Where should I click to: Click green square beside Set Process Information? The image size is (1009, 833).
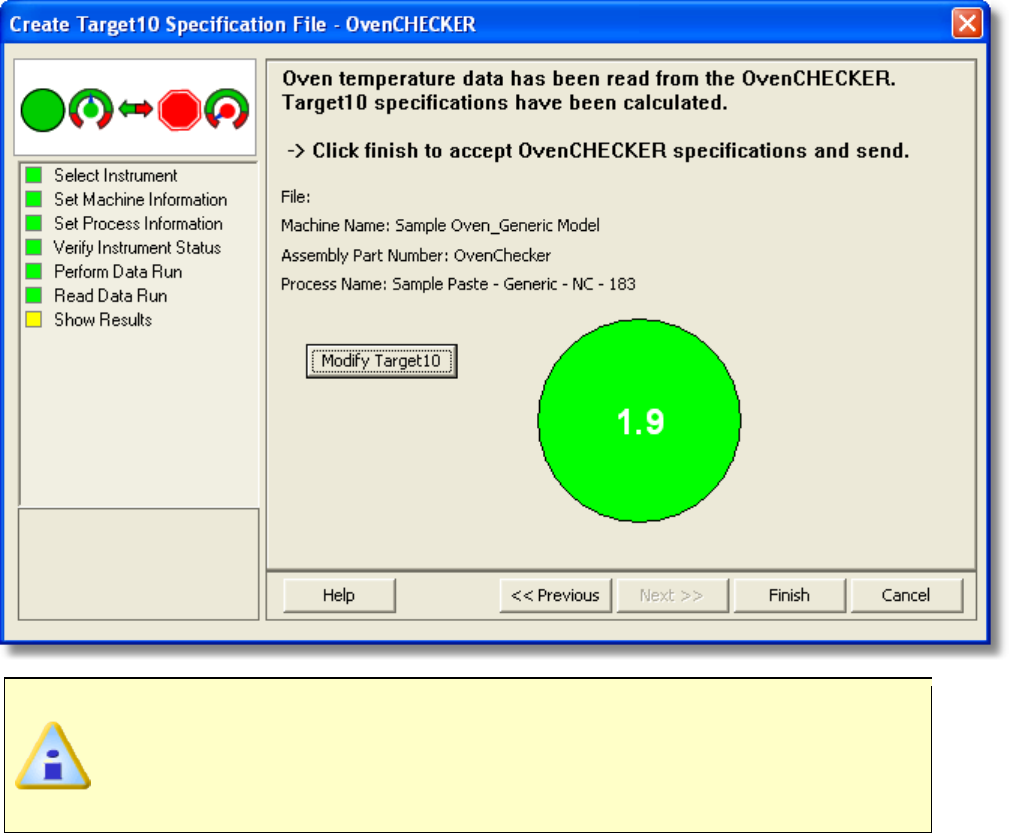tap(34, 223)
